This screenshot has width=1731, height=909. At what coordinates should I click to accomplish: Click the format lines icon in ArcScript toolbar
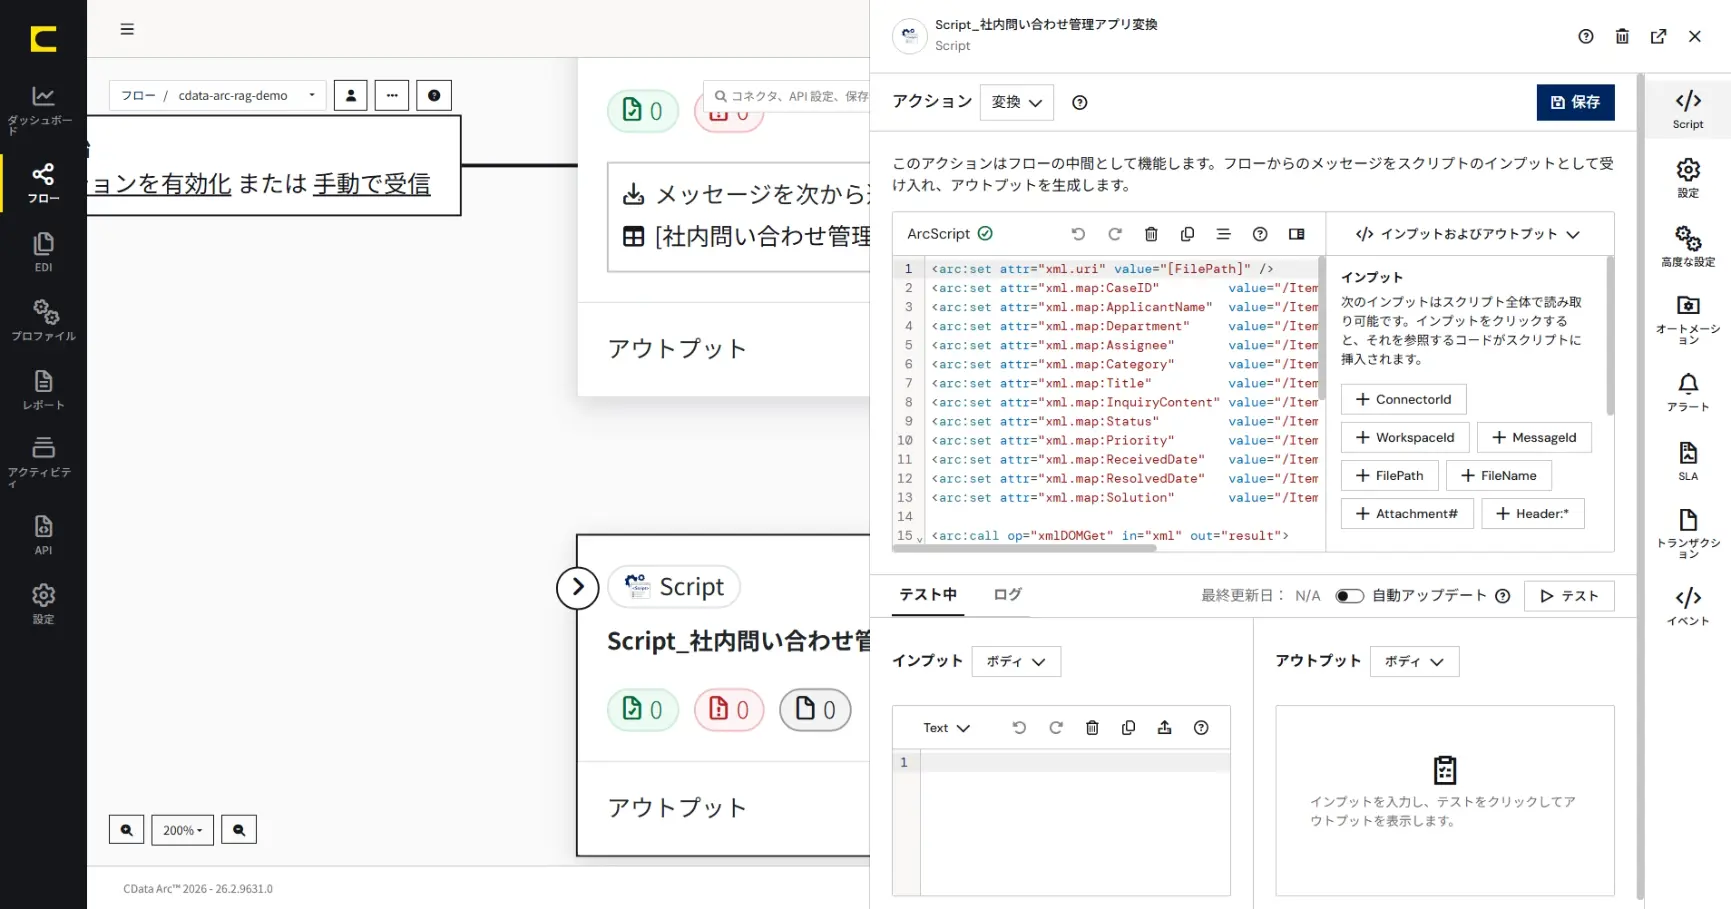pyautogui.click(x=1223, y=234)
